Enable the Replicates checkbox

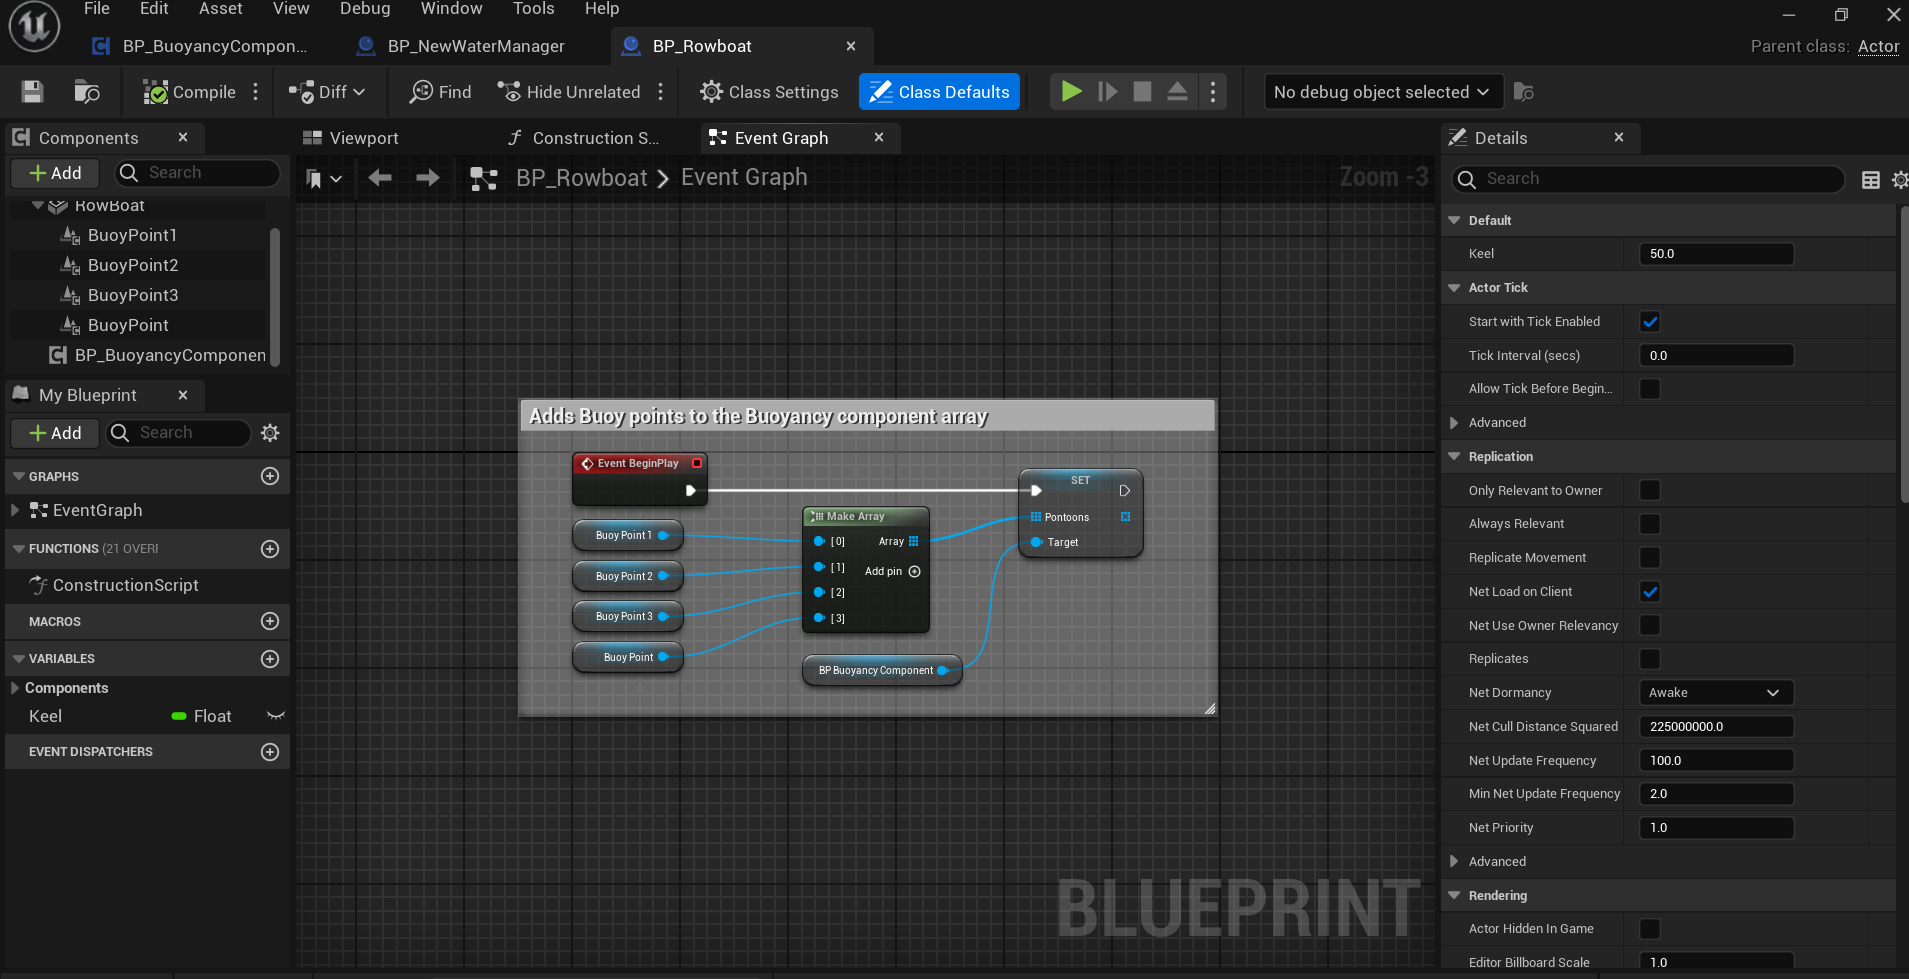coord(1650,659)
